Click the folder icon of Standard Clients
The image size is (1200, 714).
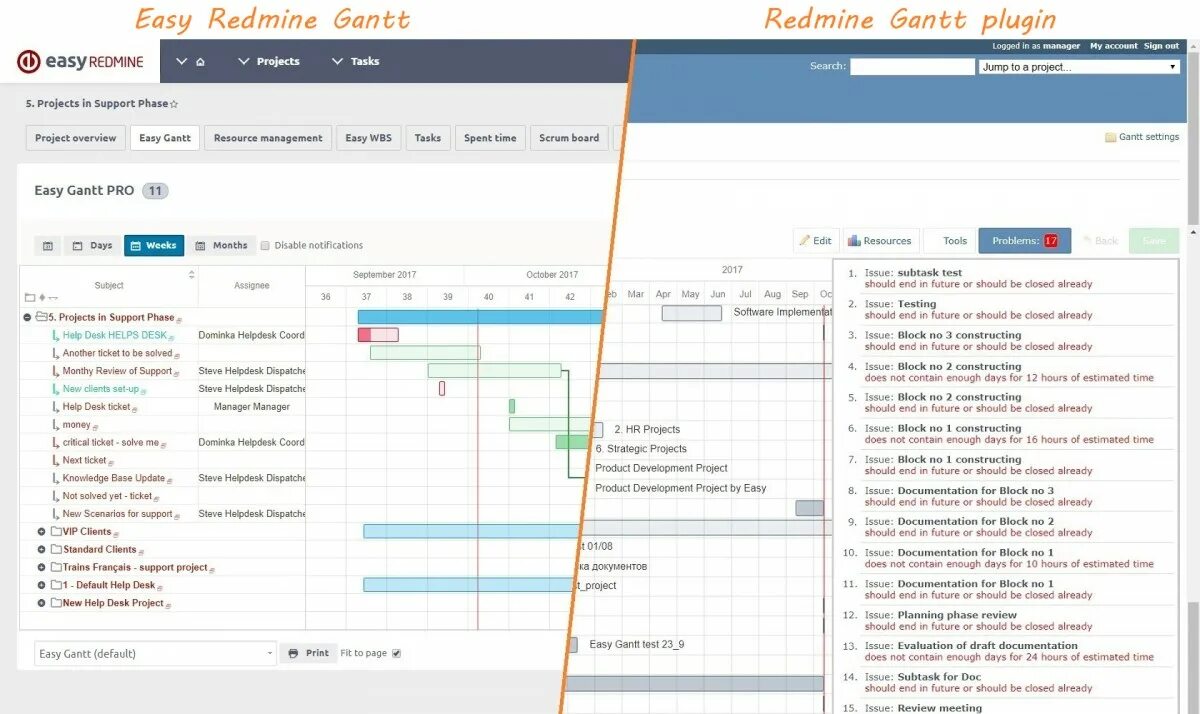(56, 550)
